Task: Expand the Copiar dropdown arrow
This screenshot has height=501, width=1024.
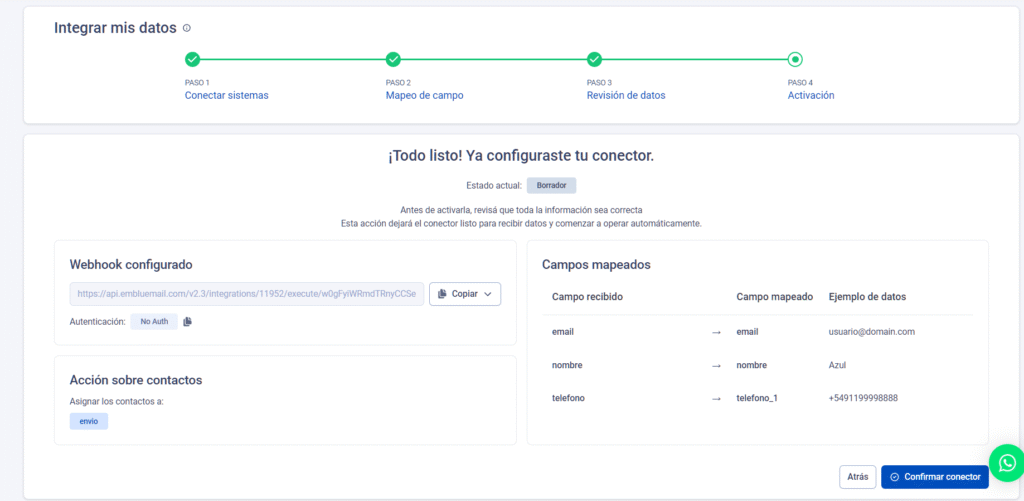Action: 487,294
